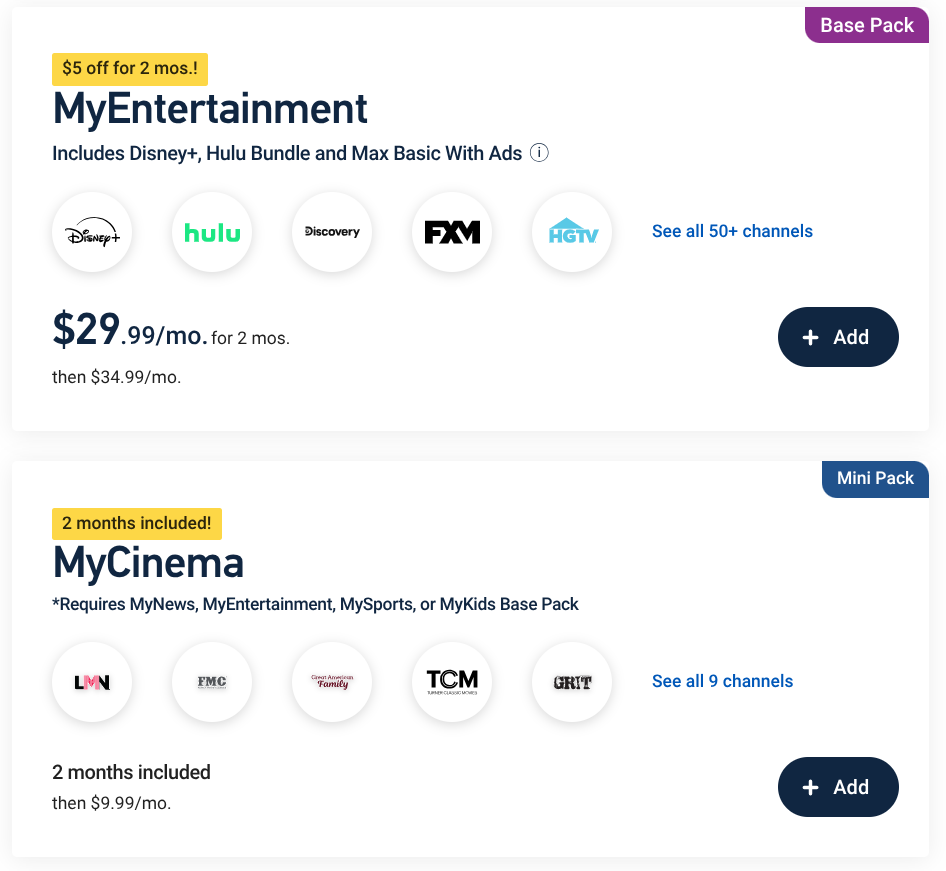Add the MyCinema mini pack

(838, 787)
